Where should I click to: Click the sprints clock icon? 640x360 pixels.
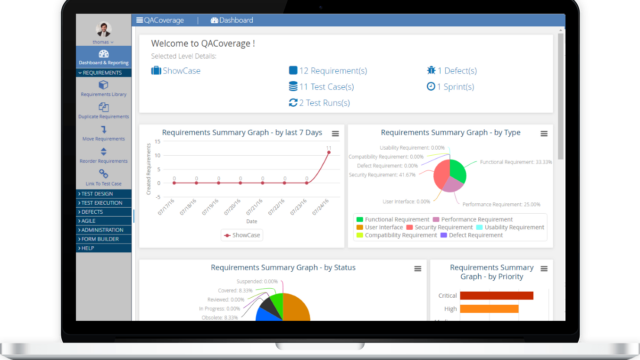pos(431,86)
